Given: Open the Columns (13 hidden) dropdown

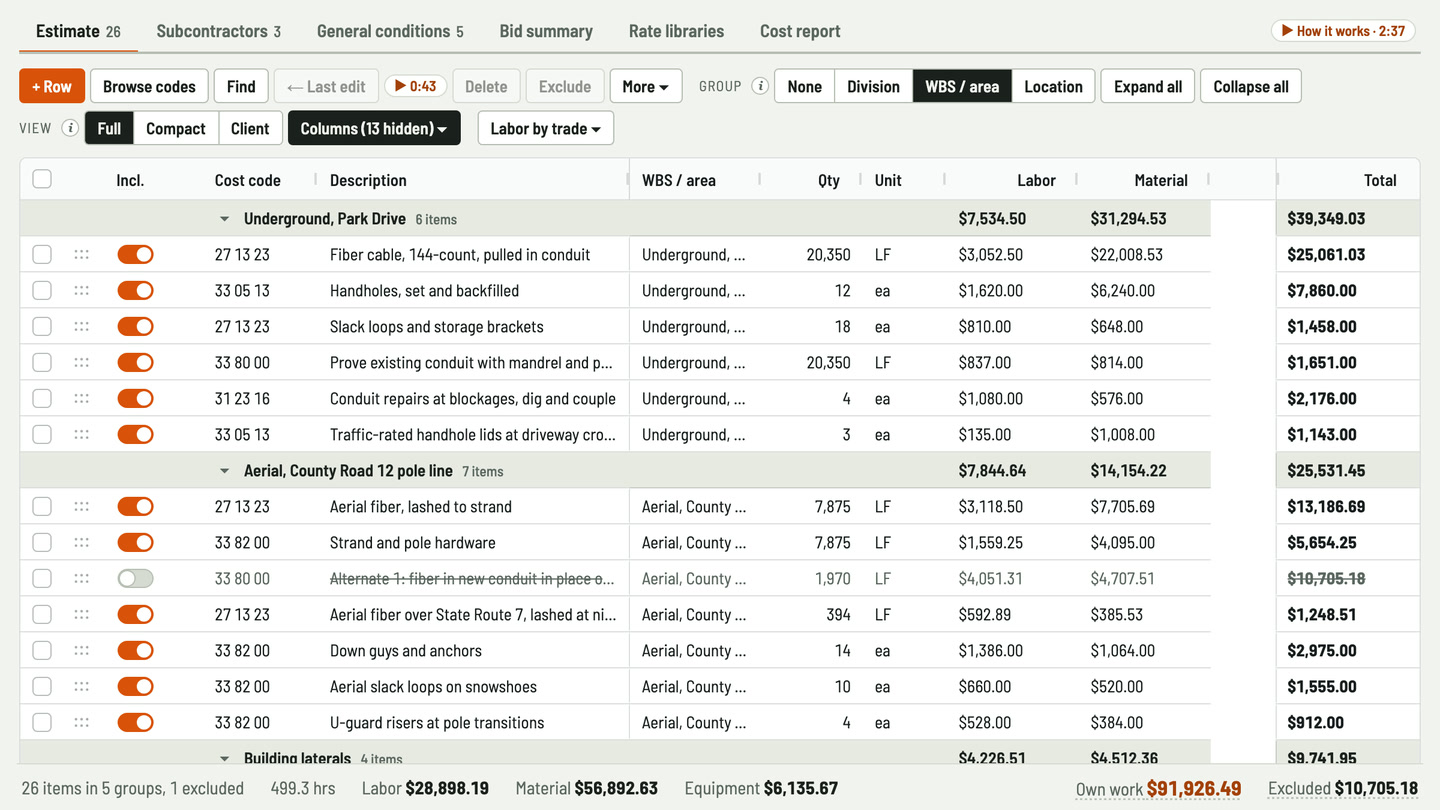Looking at the screenshot, I should point(374,128).
